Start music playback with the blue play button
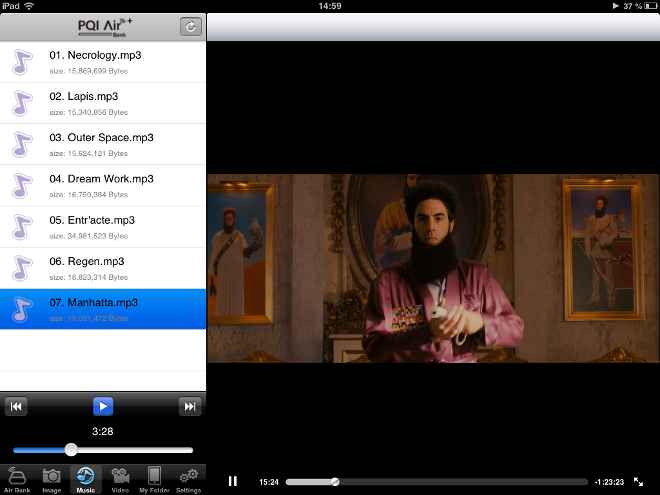Image resolution: width=660 pixels, height=495 pixels. [103, 406]
